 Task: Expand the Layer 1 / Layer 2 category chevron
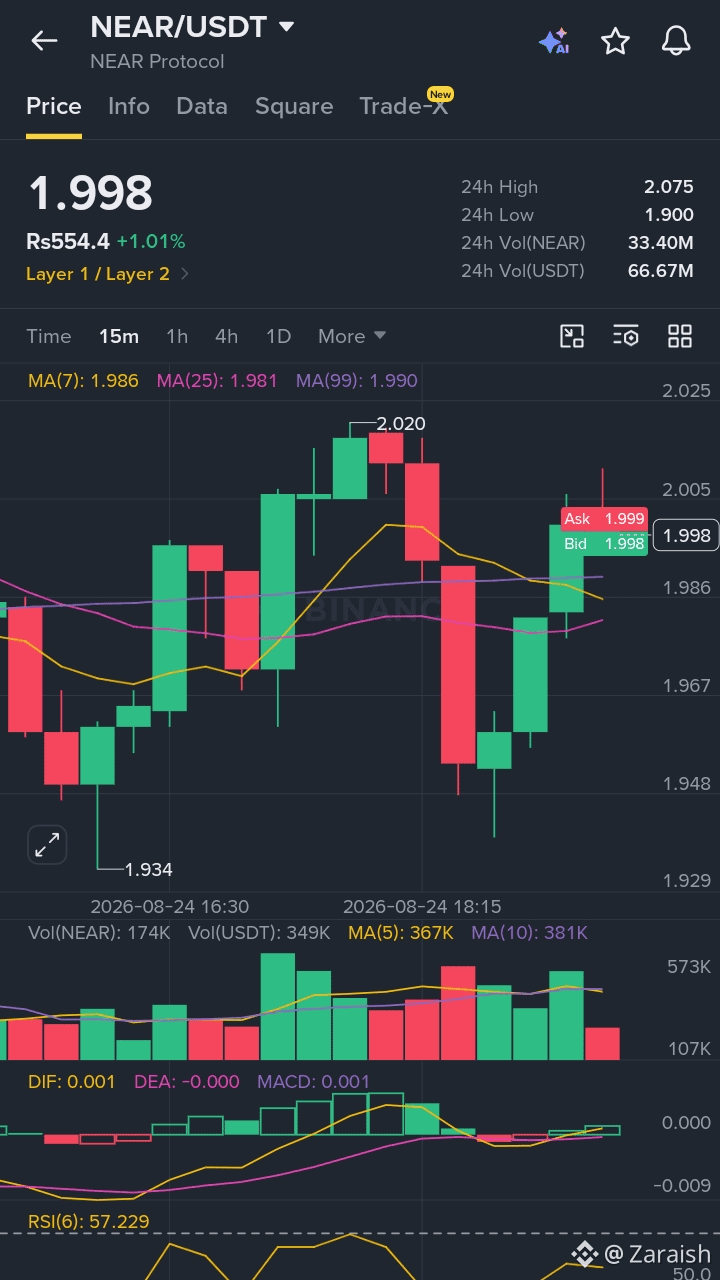click(185, 274)
